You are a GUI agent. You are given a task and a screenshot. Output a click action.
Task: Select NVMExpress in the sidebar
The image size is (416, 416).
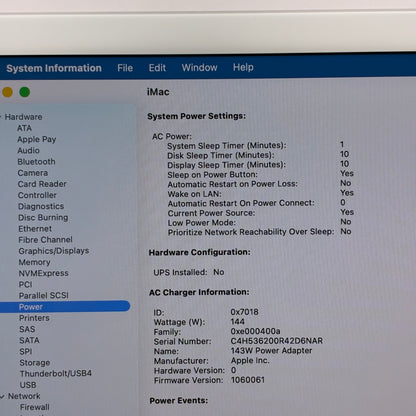43,273
